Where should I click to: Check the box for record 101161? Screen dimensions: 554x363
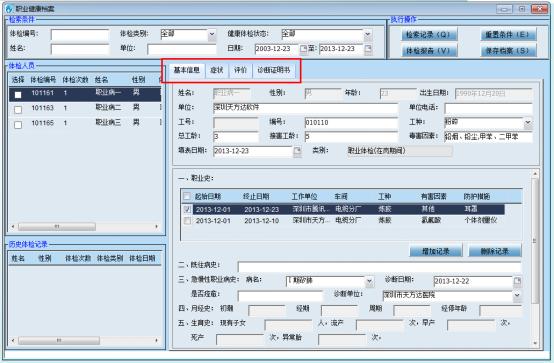coord(18,95)
